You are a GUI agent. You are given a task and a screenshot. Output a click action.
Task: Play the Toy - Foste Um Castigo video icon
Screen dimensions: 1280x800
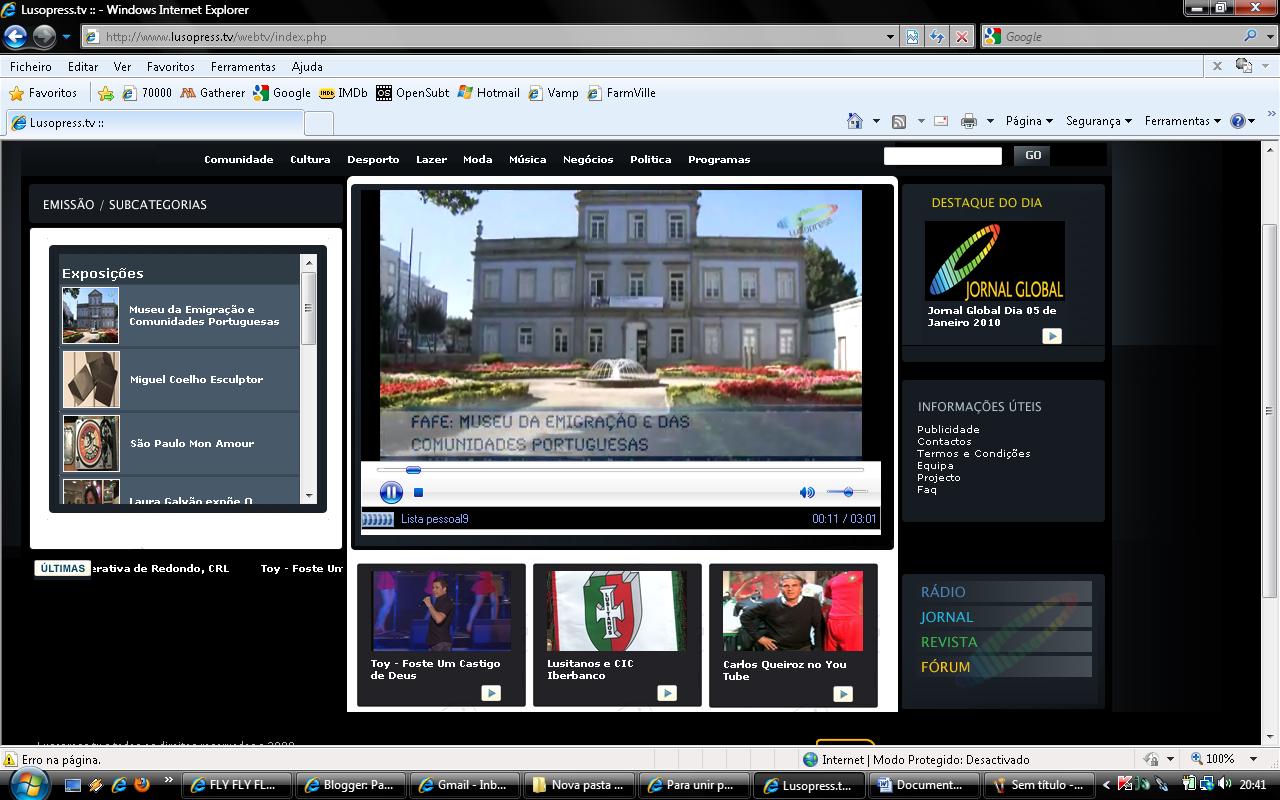pos(491,693)
